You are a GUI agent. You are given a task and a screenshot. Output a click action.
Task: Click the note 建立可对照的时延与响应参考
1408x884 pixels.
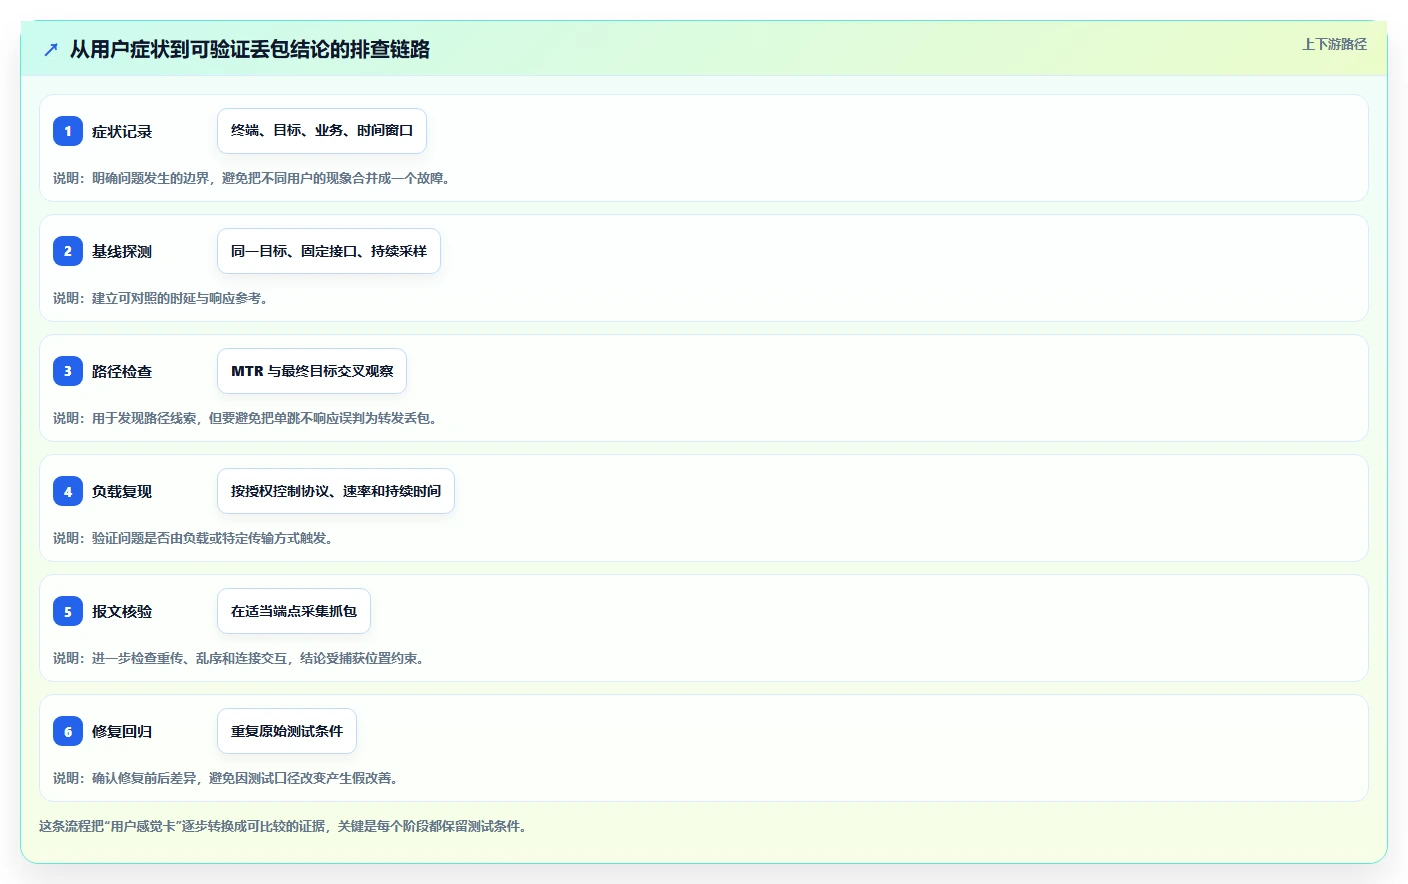coord(180,298)
